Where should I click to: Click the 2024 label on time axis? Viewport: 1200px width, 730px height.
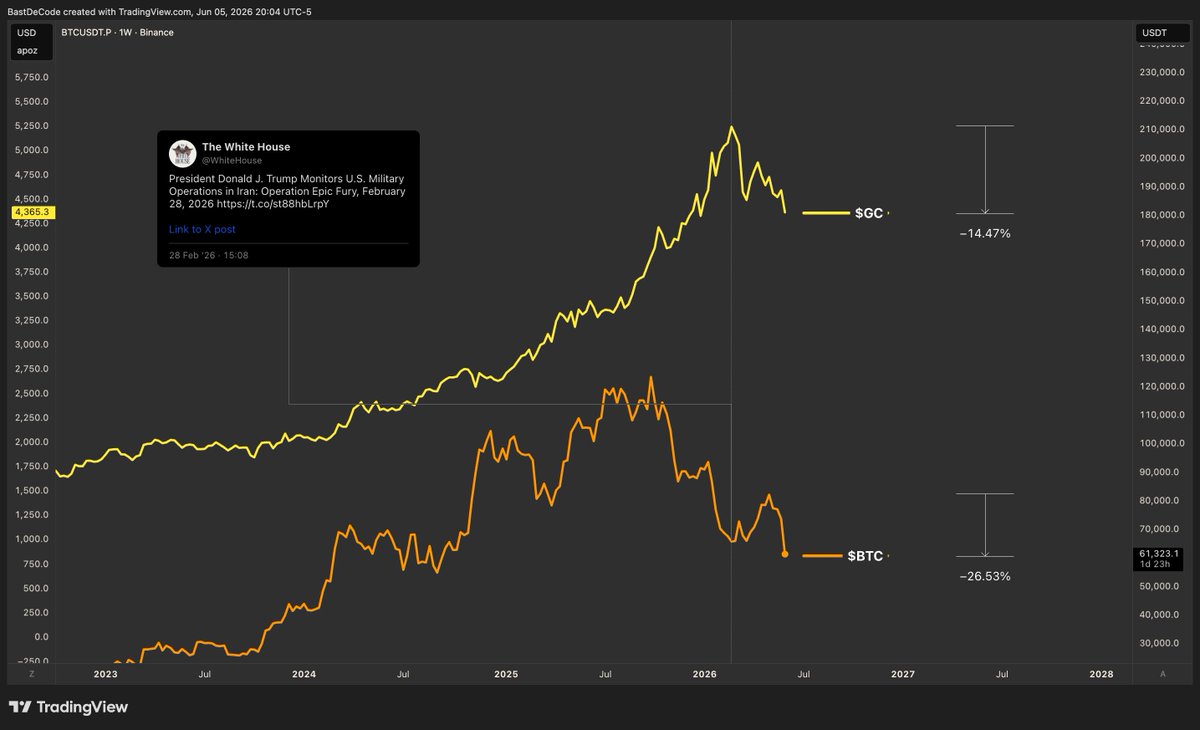click(304, 675)
